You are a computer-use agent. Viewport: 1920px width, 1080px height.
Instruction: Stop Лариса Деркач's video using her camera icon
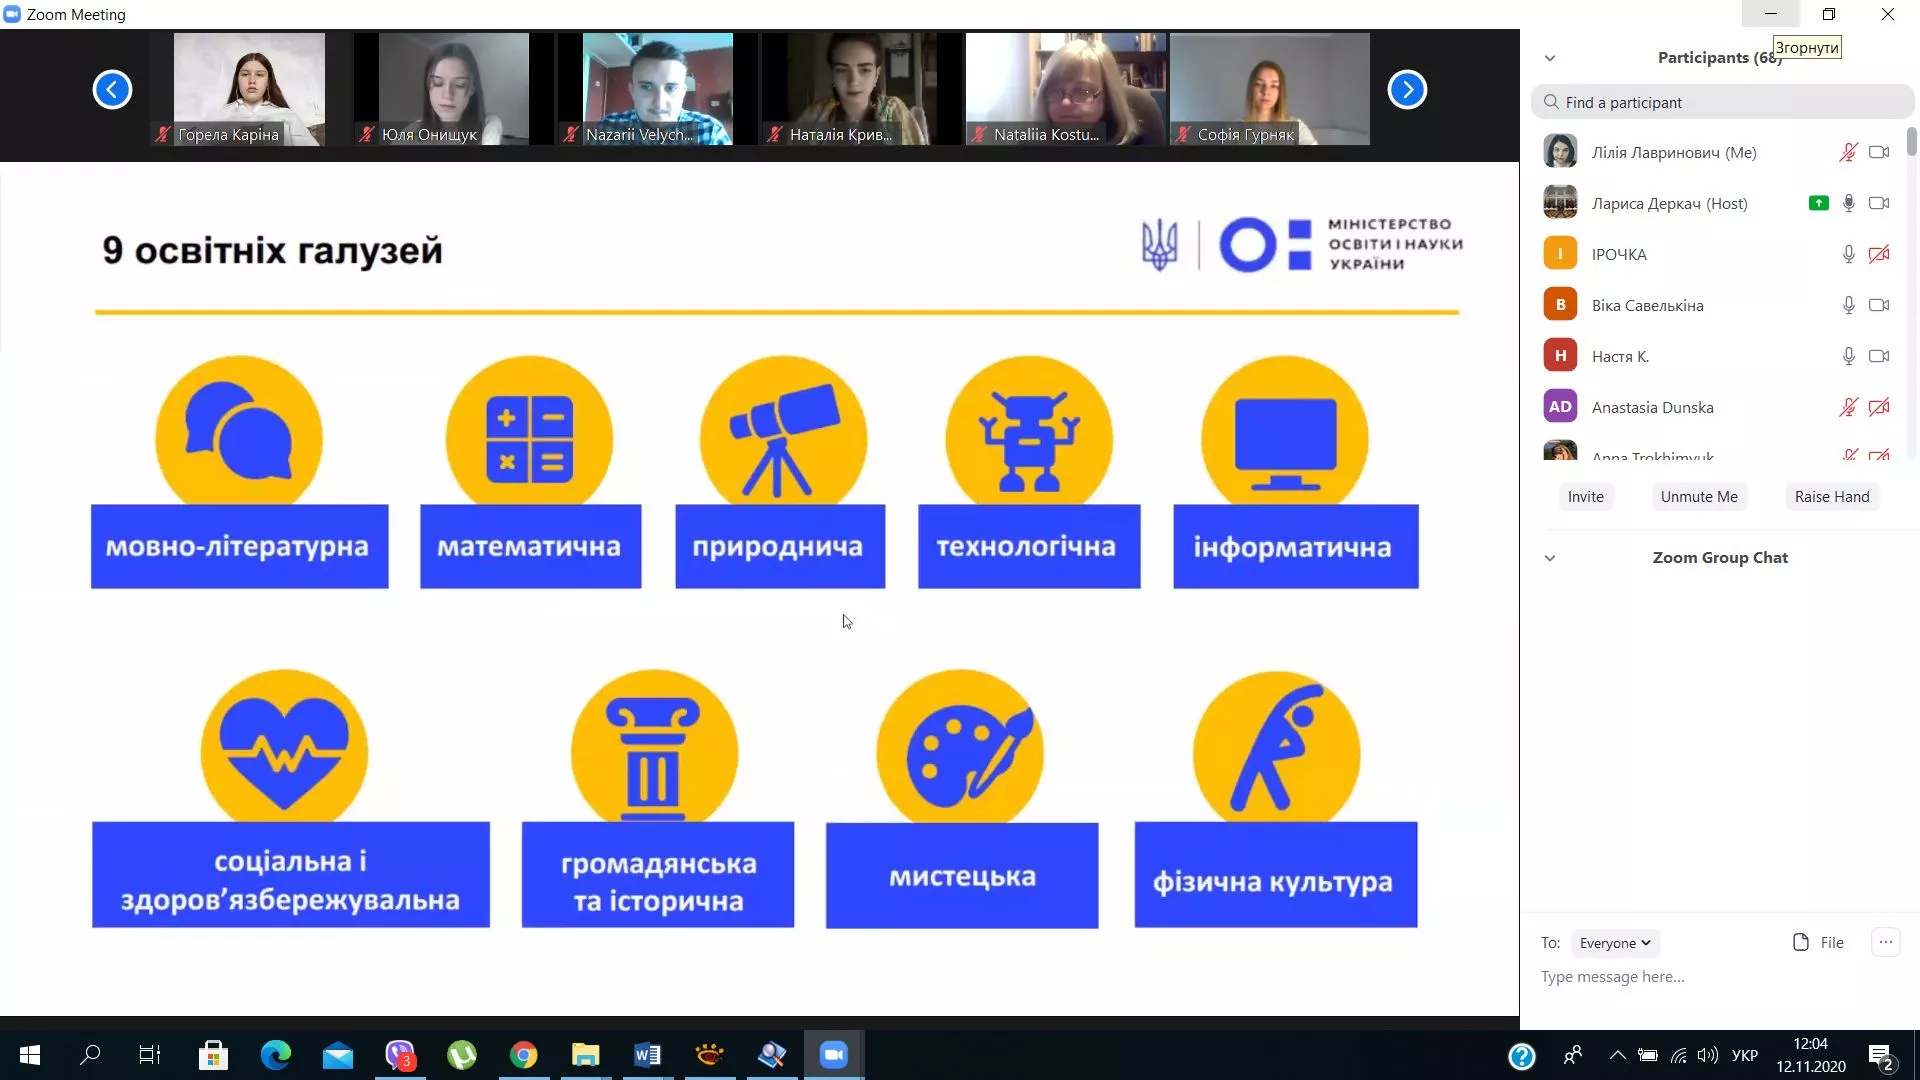pyautogui.click(x=1879, y=203)
